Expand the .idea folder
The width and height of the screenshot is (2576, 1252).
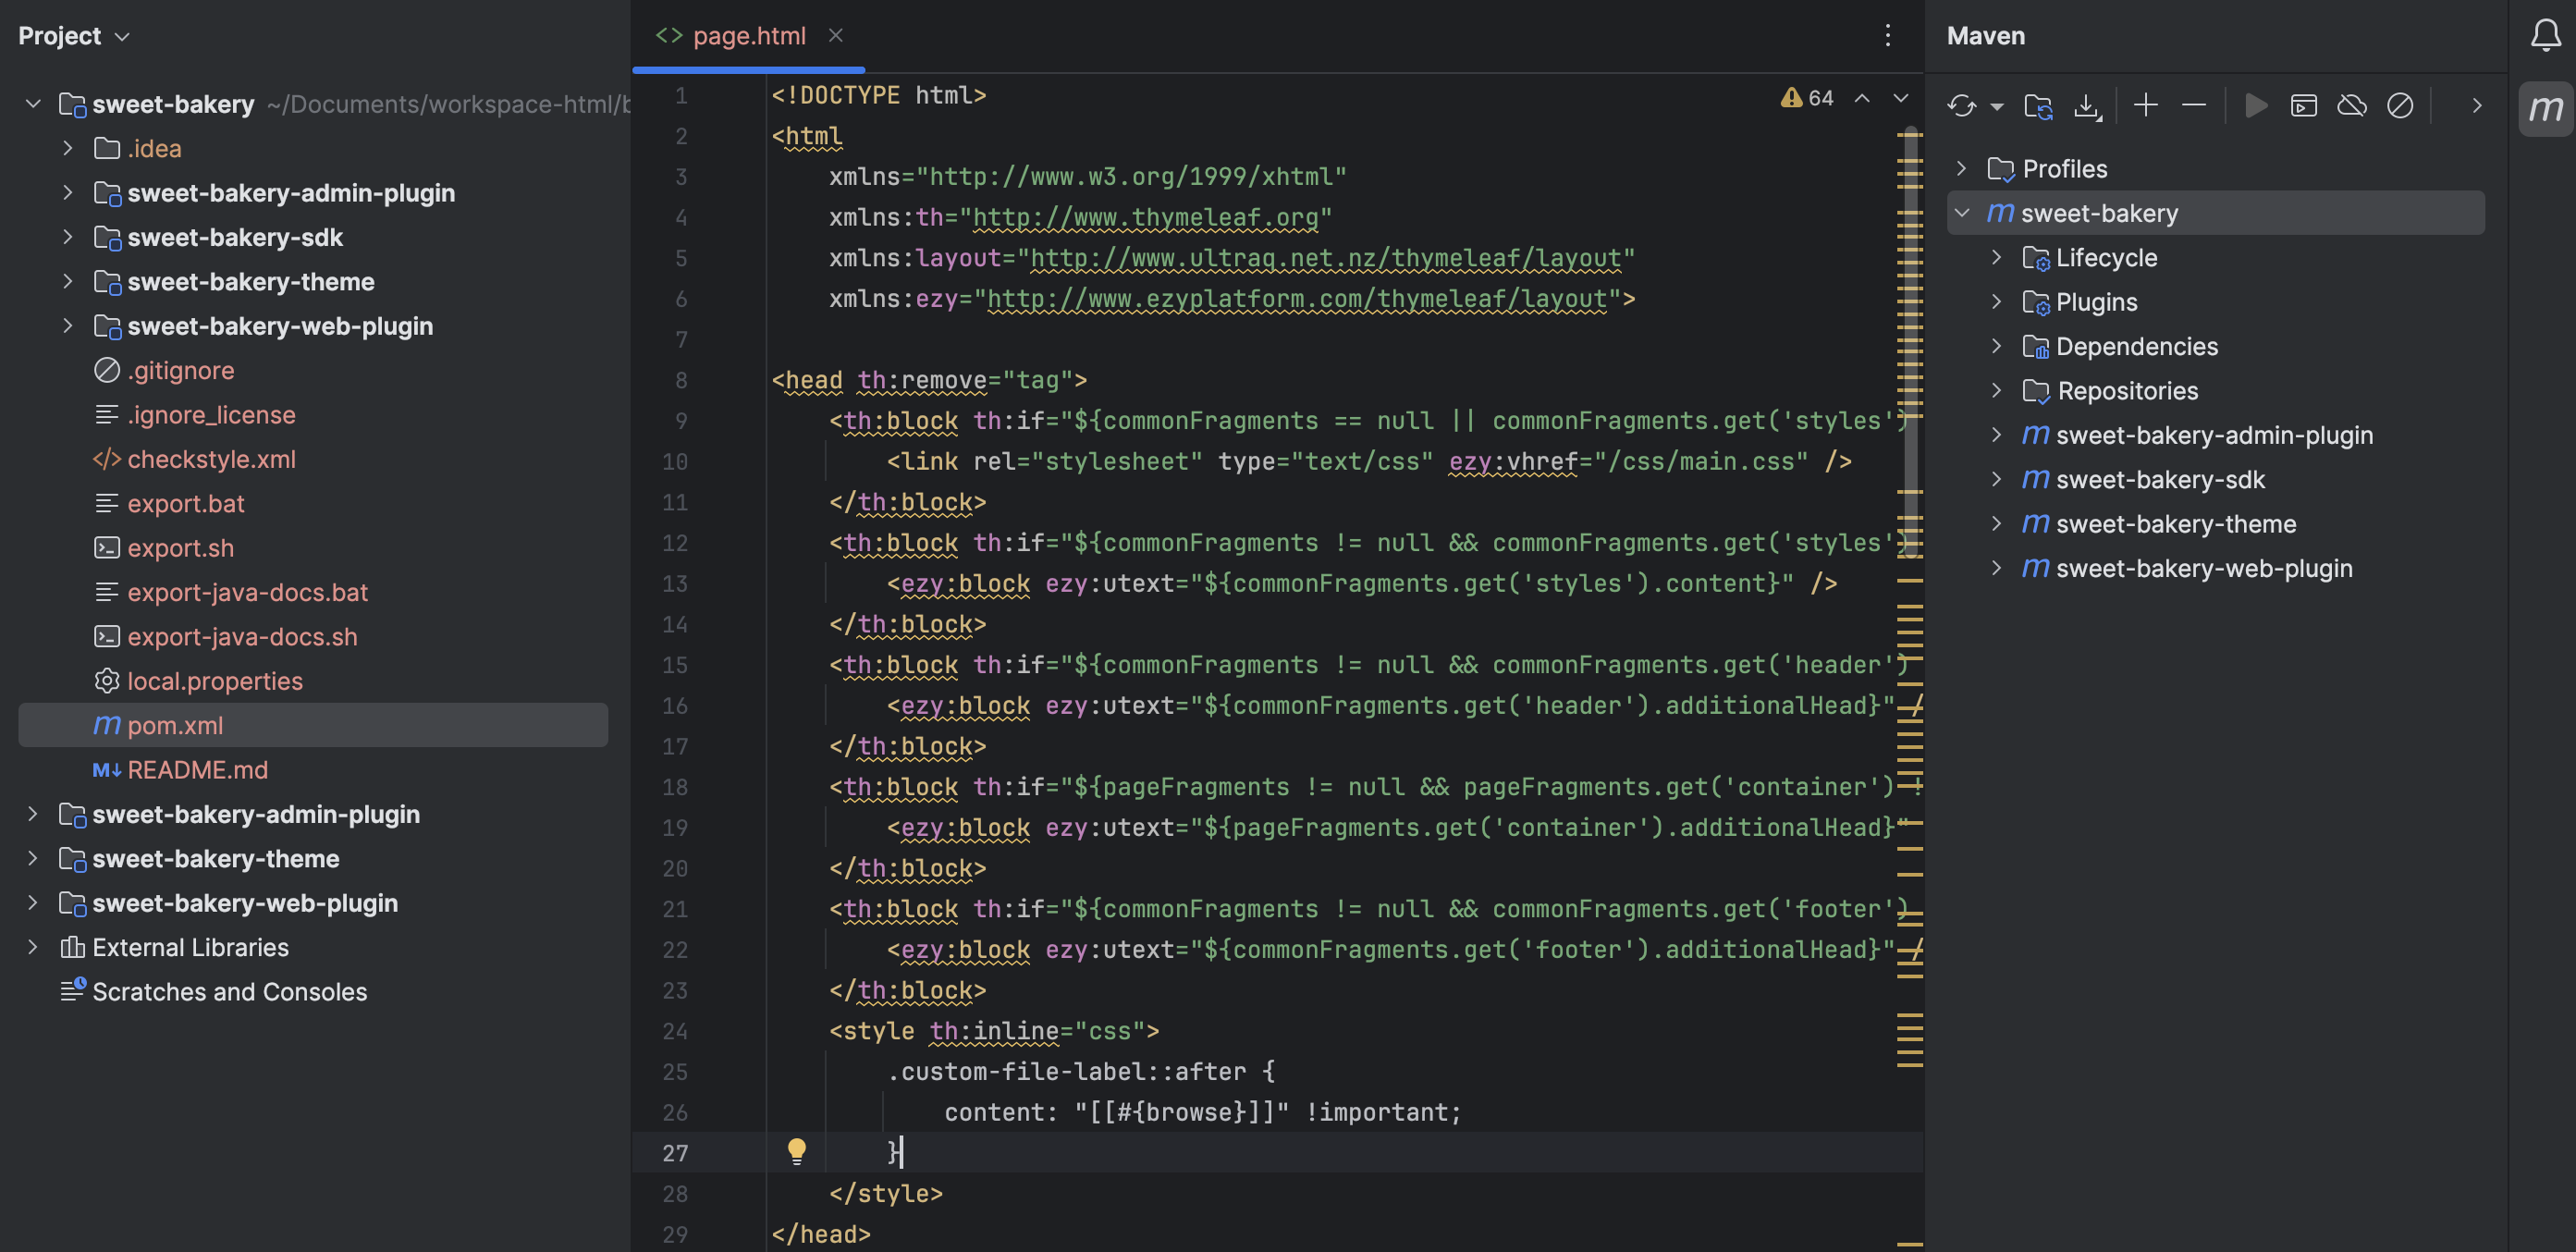coord(67,148)
